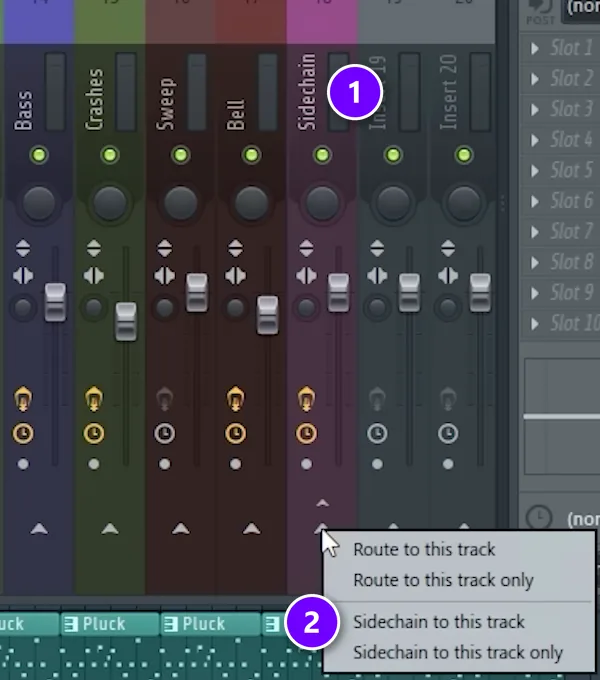The width and height of the screenshot is (600, 680).
Task: Mute Insert 19 with its green LED
Action: 393,155
